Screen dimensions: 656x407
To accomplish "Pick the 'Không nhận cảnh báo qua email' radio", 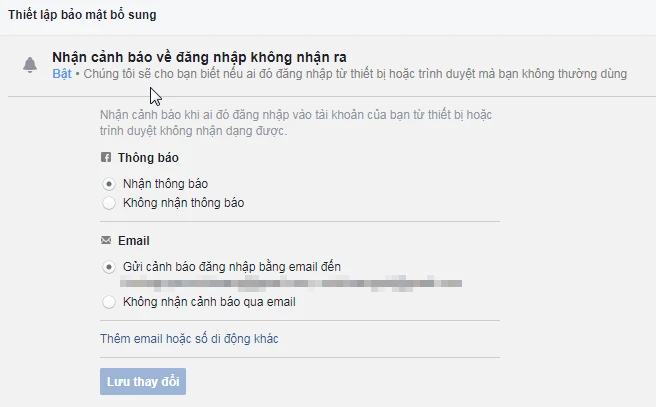I will pyautogui.click(x=109, y=301).
